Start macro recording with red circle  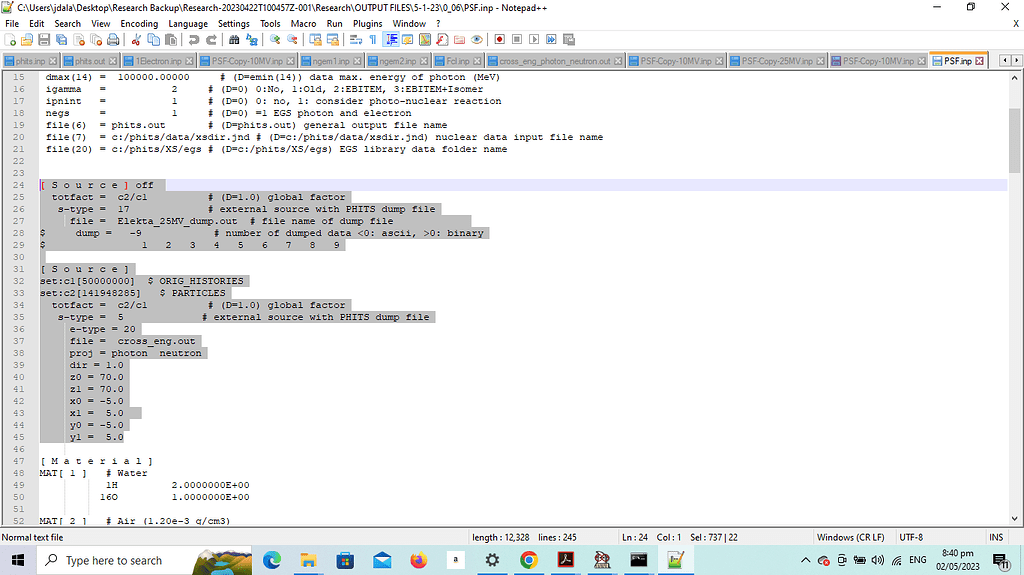click(500, 40)
